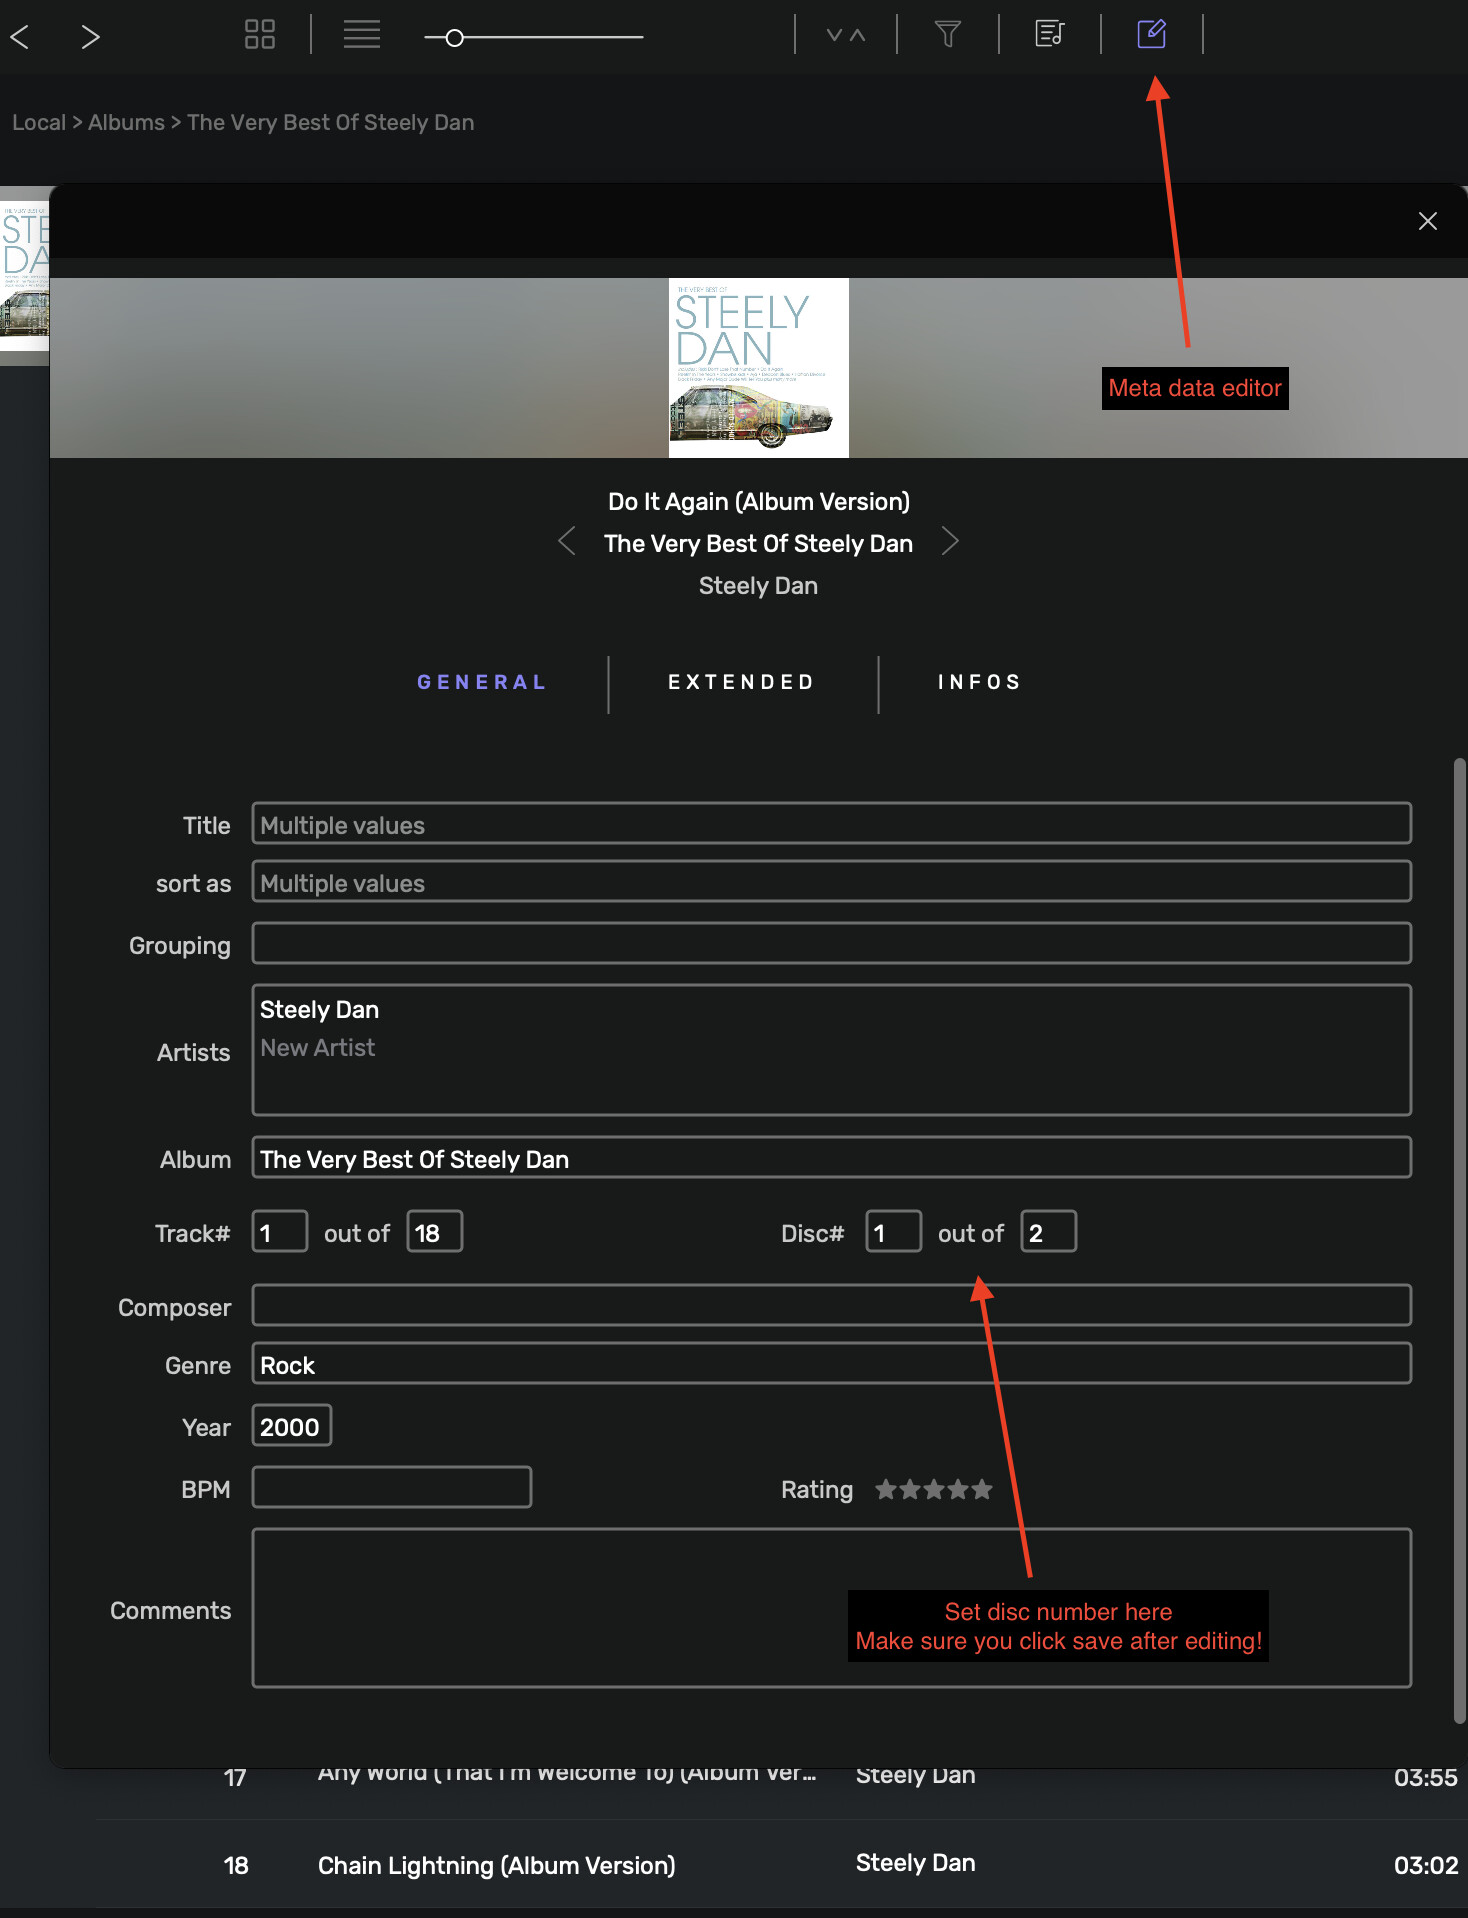This screenshot has height=1918, width=1468.
Task: Click the total tracks field showing 18
Action: [x=435, y=1232]
